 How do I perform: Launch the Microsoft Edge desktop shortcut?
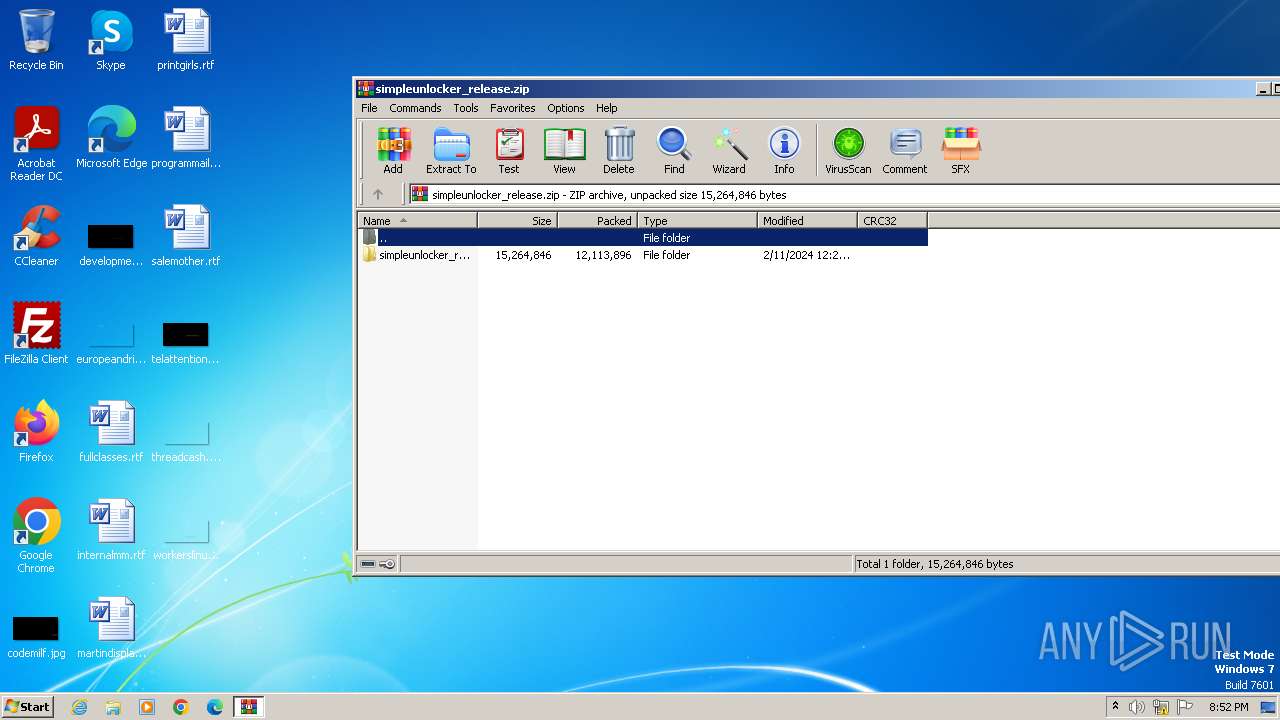coord(111,138)
